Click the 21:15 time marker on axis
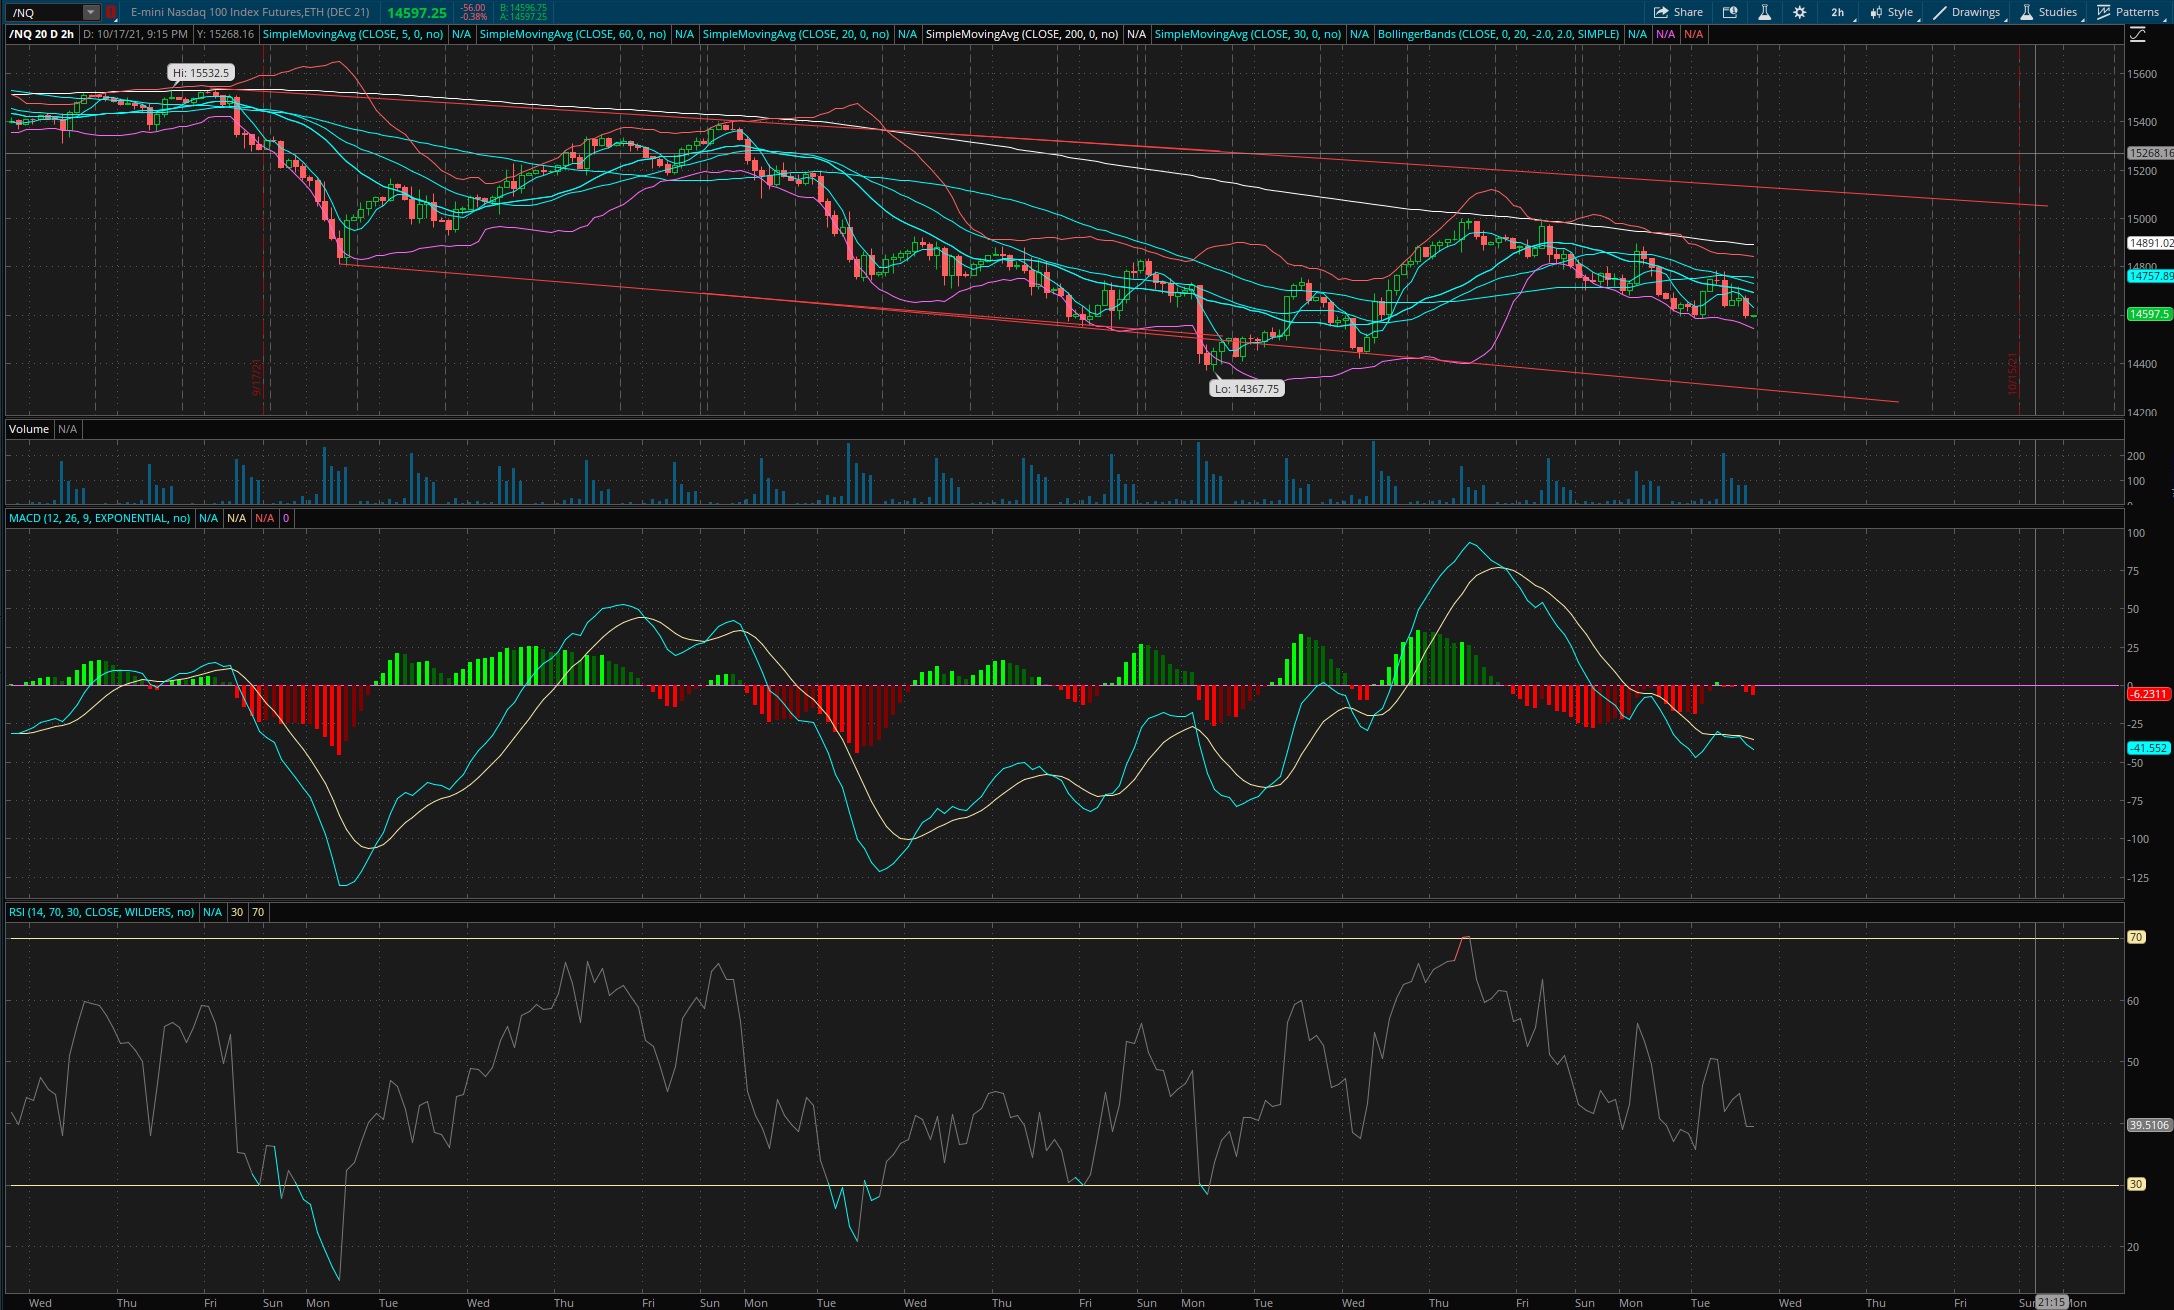2174x1310 pixels. (2051, 1302)
